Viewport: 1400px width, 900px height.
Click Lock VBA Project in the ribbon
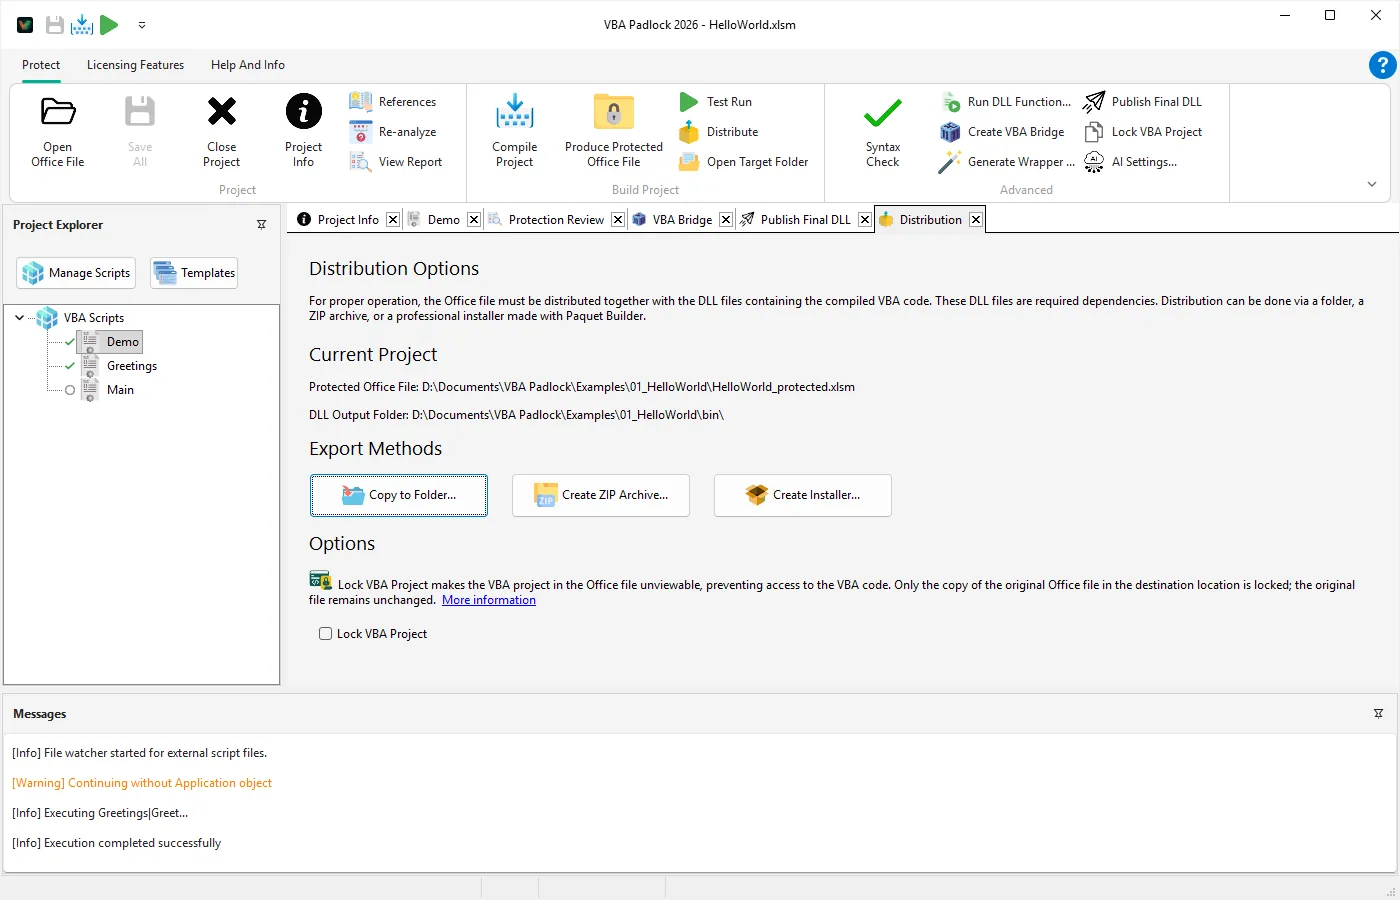(x=1143, y=132)
